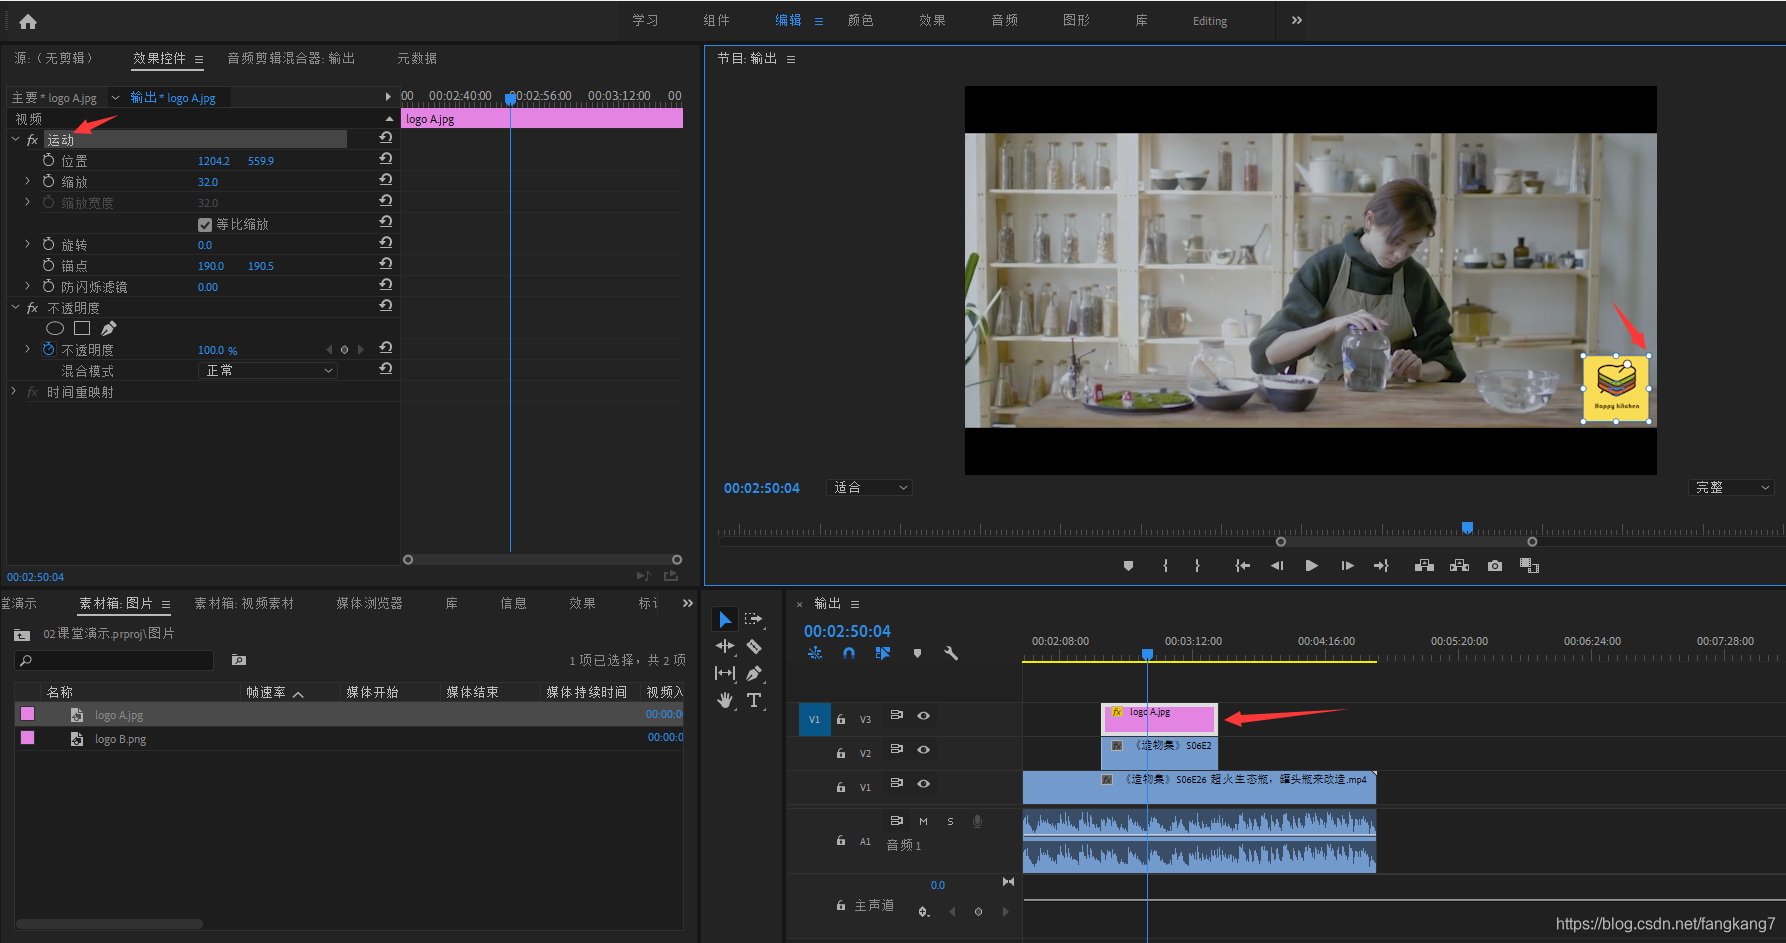Click the Home icon

pos(28,21)
